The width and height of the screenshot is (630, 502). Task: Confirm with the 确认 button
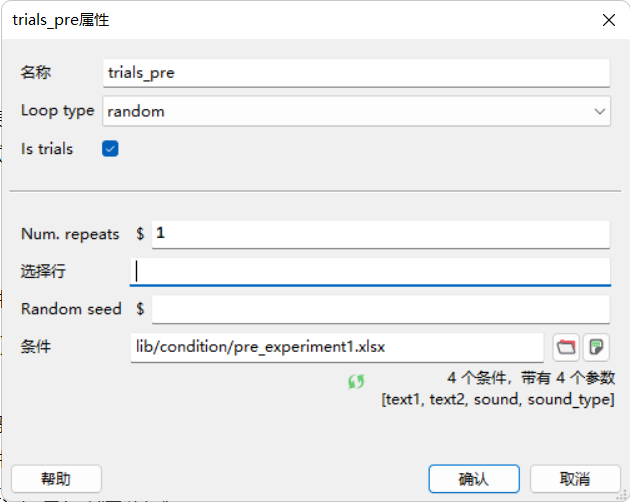[474, 479]
